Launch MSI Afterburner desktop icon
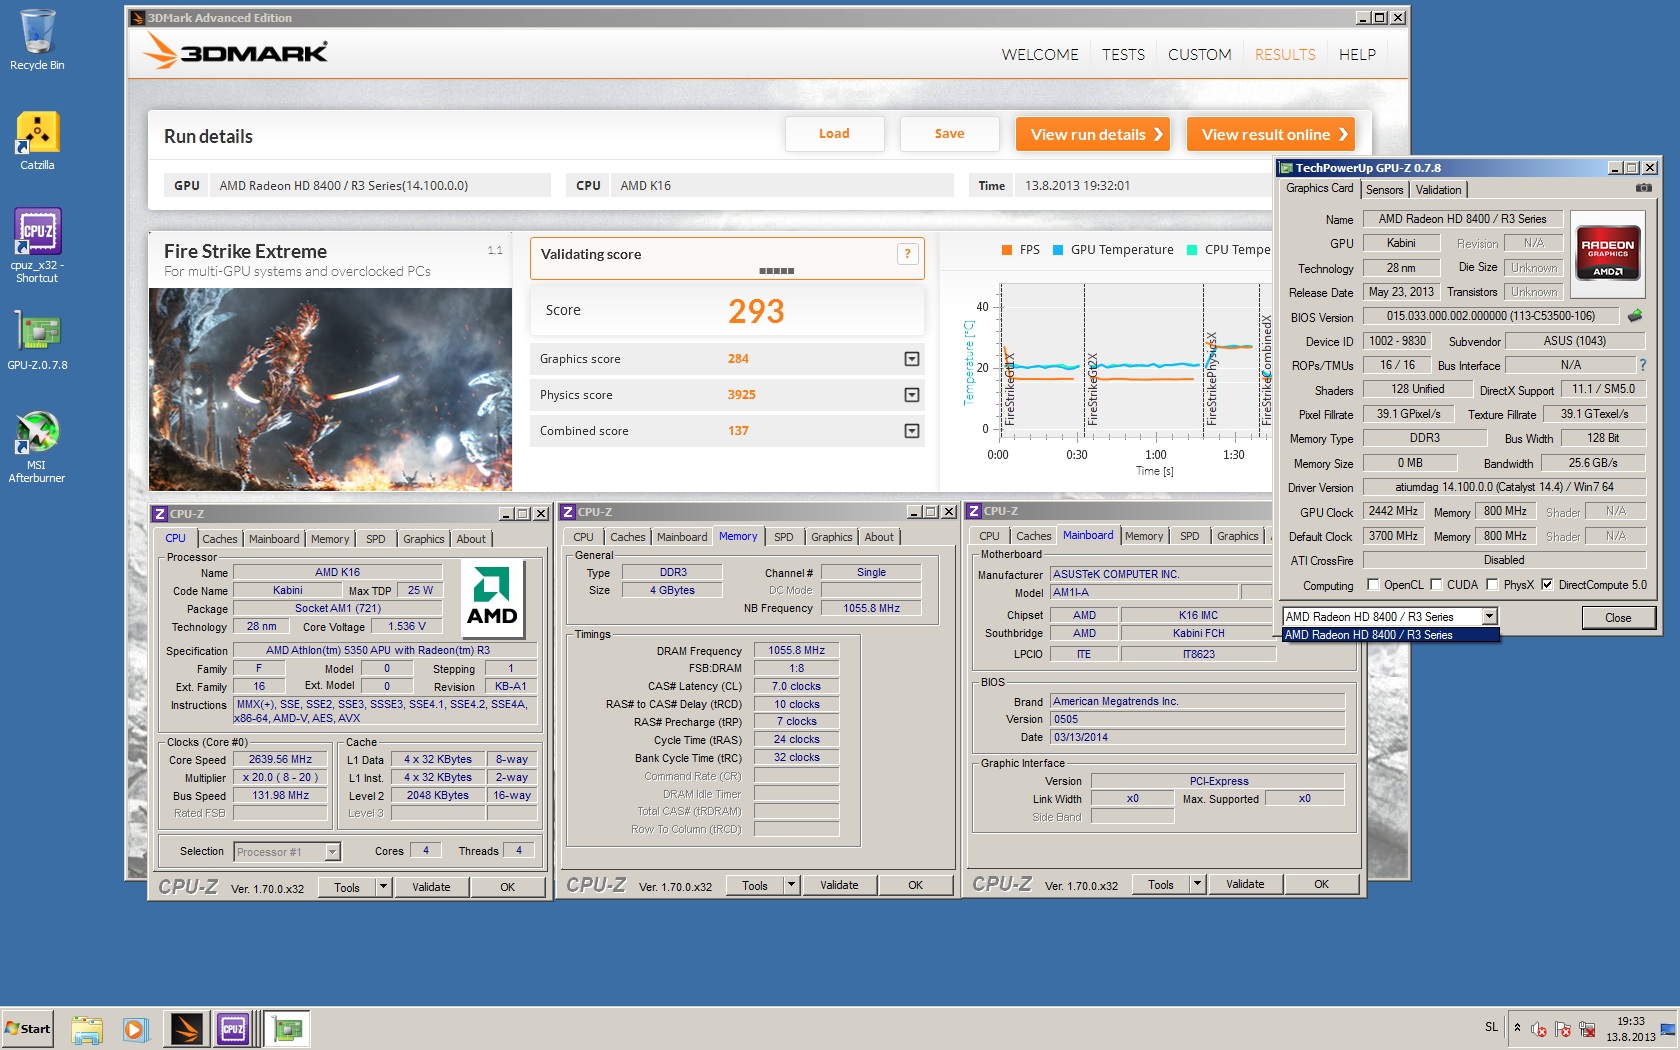The width and height of the screenshot is (1680, 1050). (x=37, y=447)
